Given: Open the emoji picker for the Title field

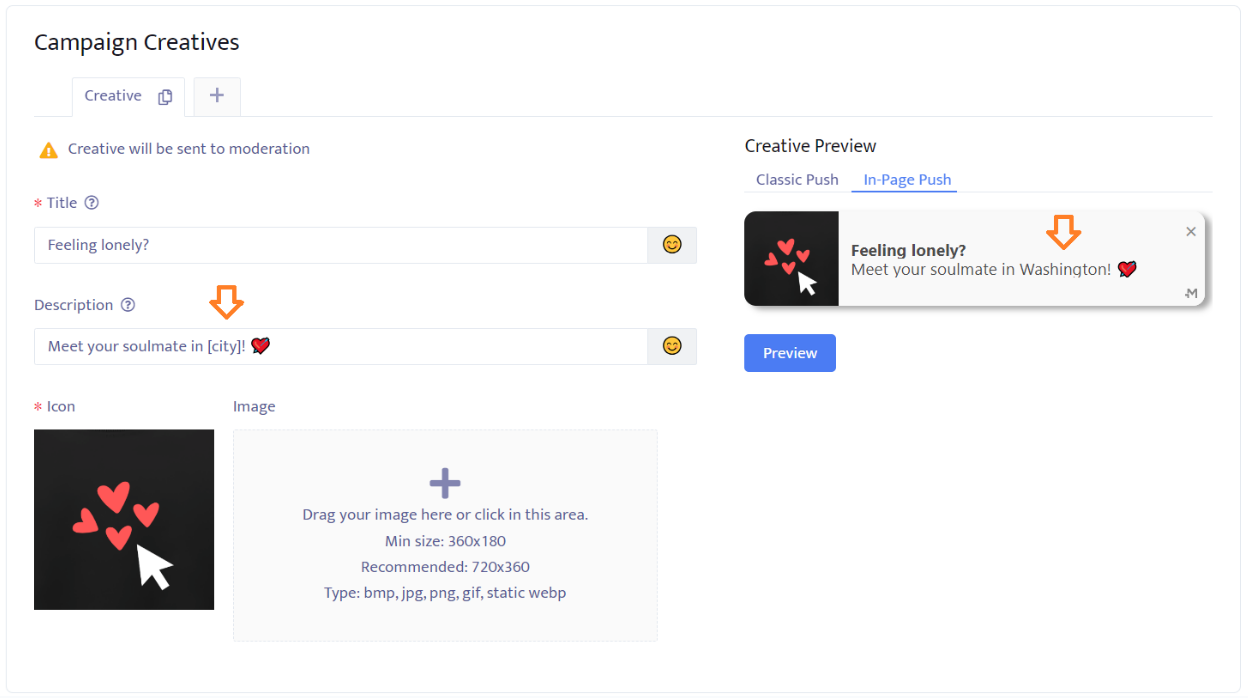Looking at the screenshot, I should pos(672,245).
